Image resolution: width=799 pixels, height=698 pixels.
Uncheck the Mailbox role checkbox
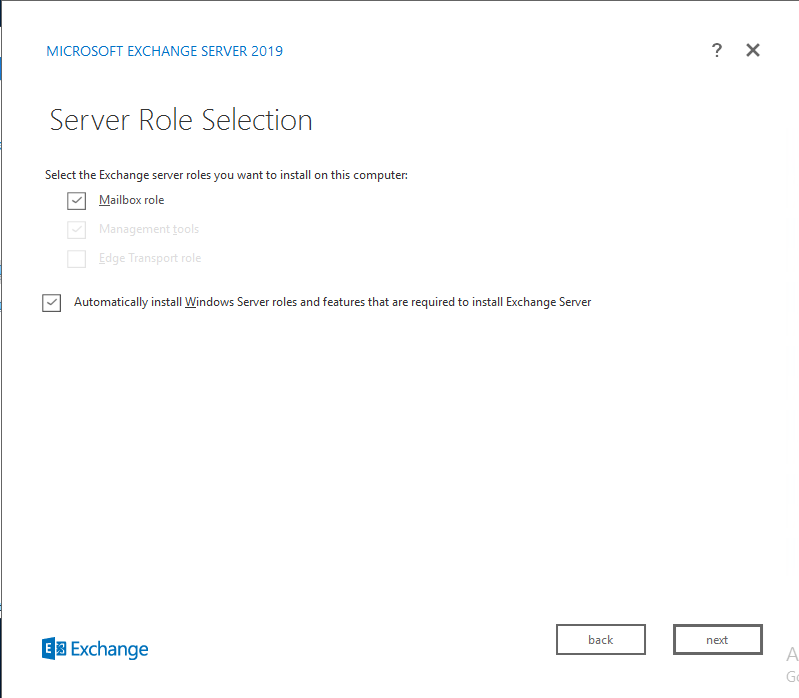[x=76, y=201]
